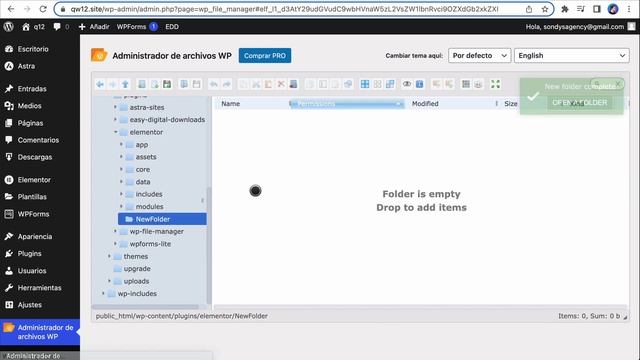The height and width of the screenshot is (360, 640).
Task: Open Administrador de archivos WP menu
Action: (40, 332)
